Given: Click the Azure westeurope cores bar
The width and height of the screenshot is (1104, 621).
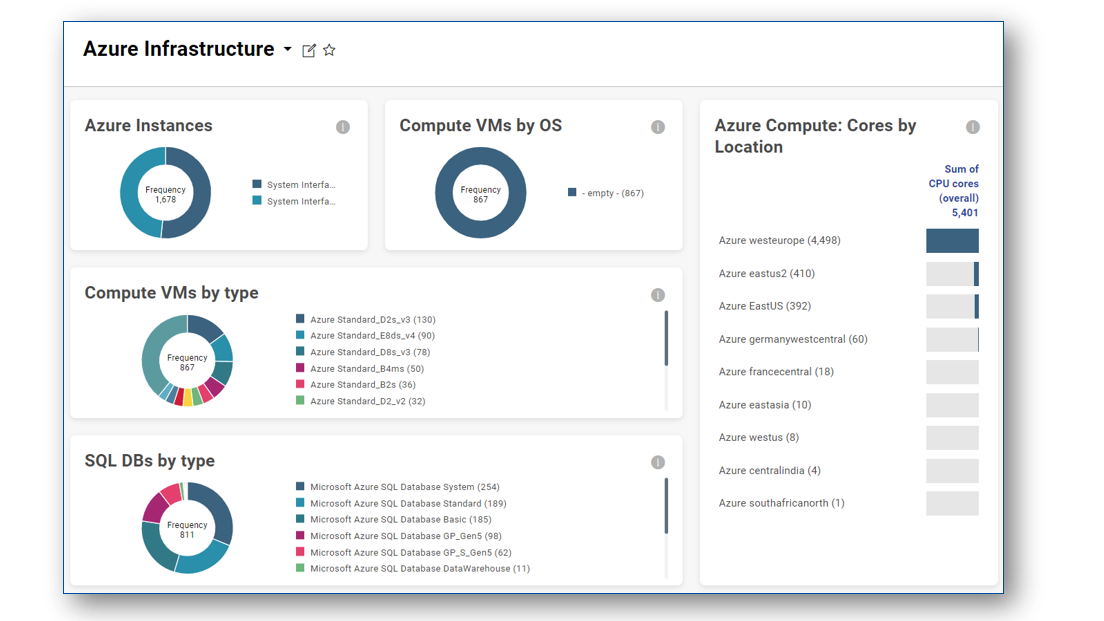Looking at the screenshot, I should point(952,241).
